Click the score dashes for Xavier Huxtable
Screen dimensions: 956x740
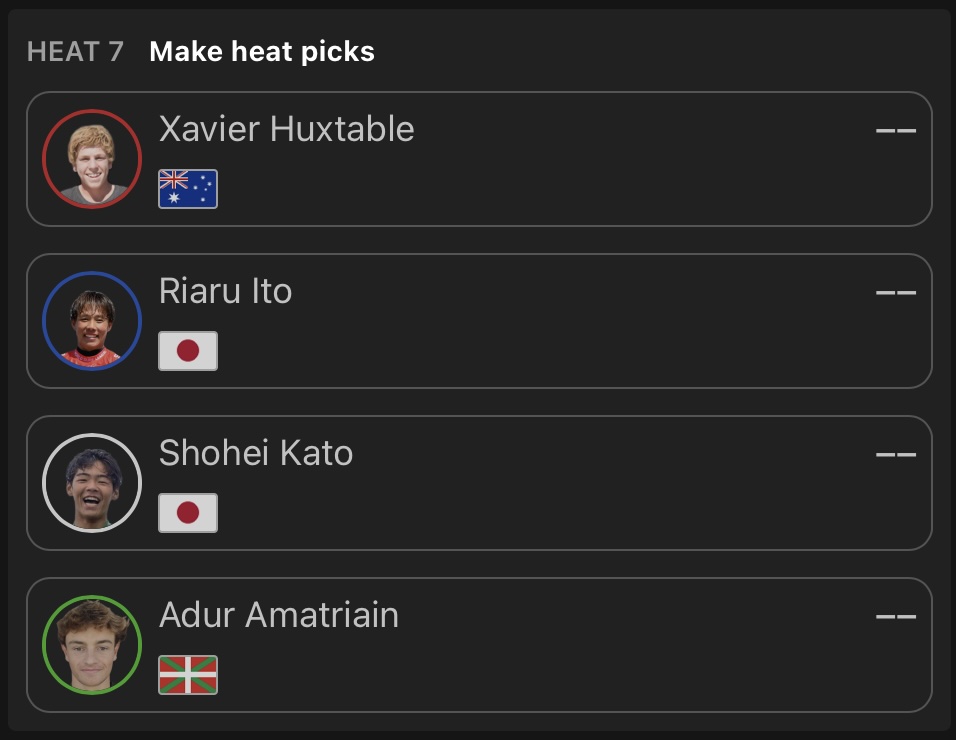895,131
